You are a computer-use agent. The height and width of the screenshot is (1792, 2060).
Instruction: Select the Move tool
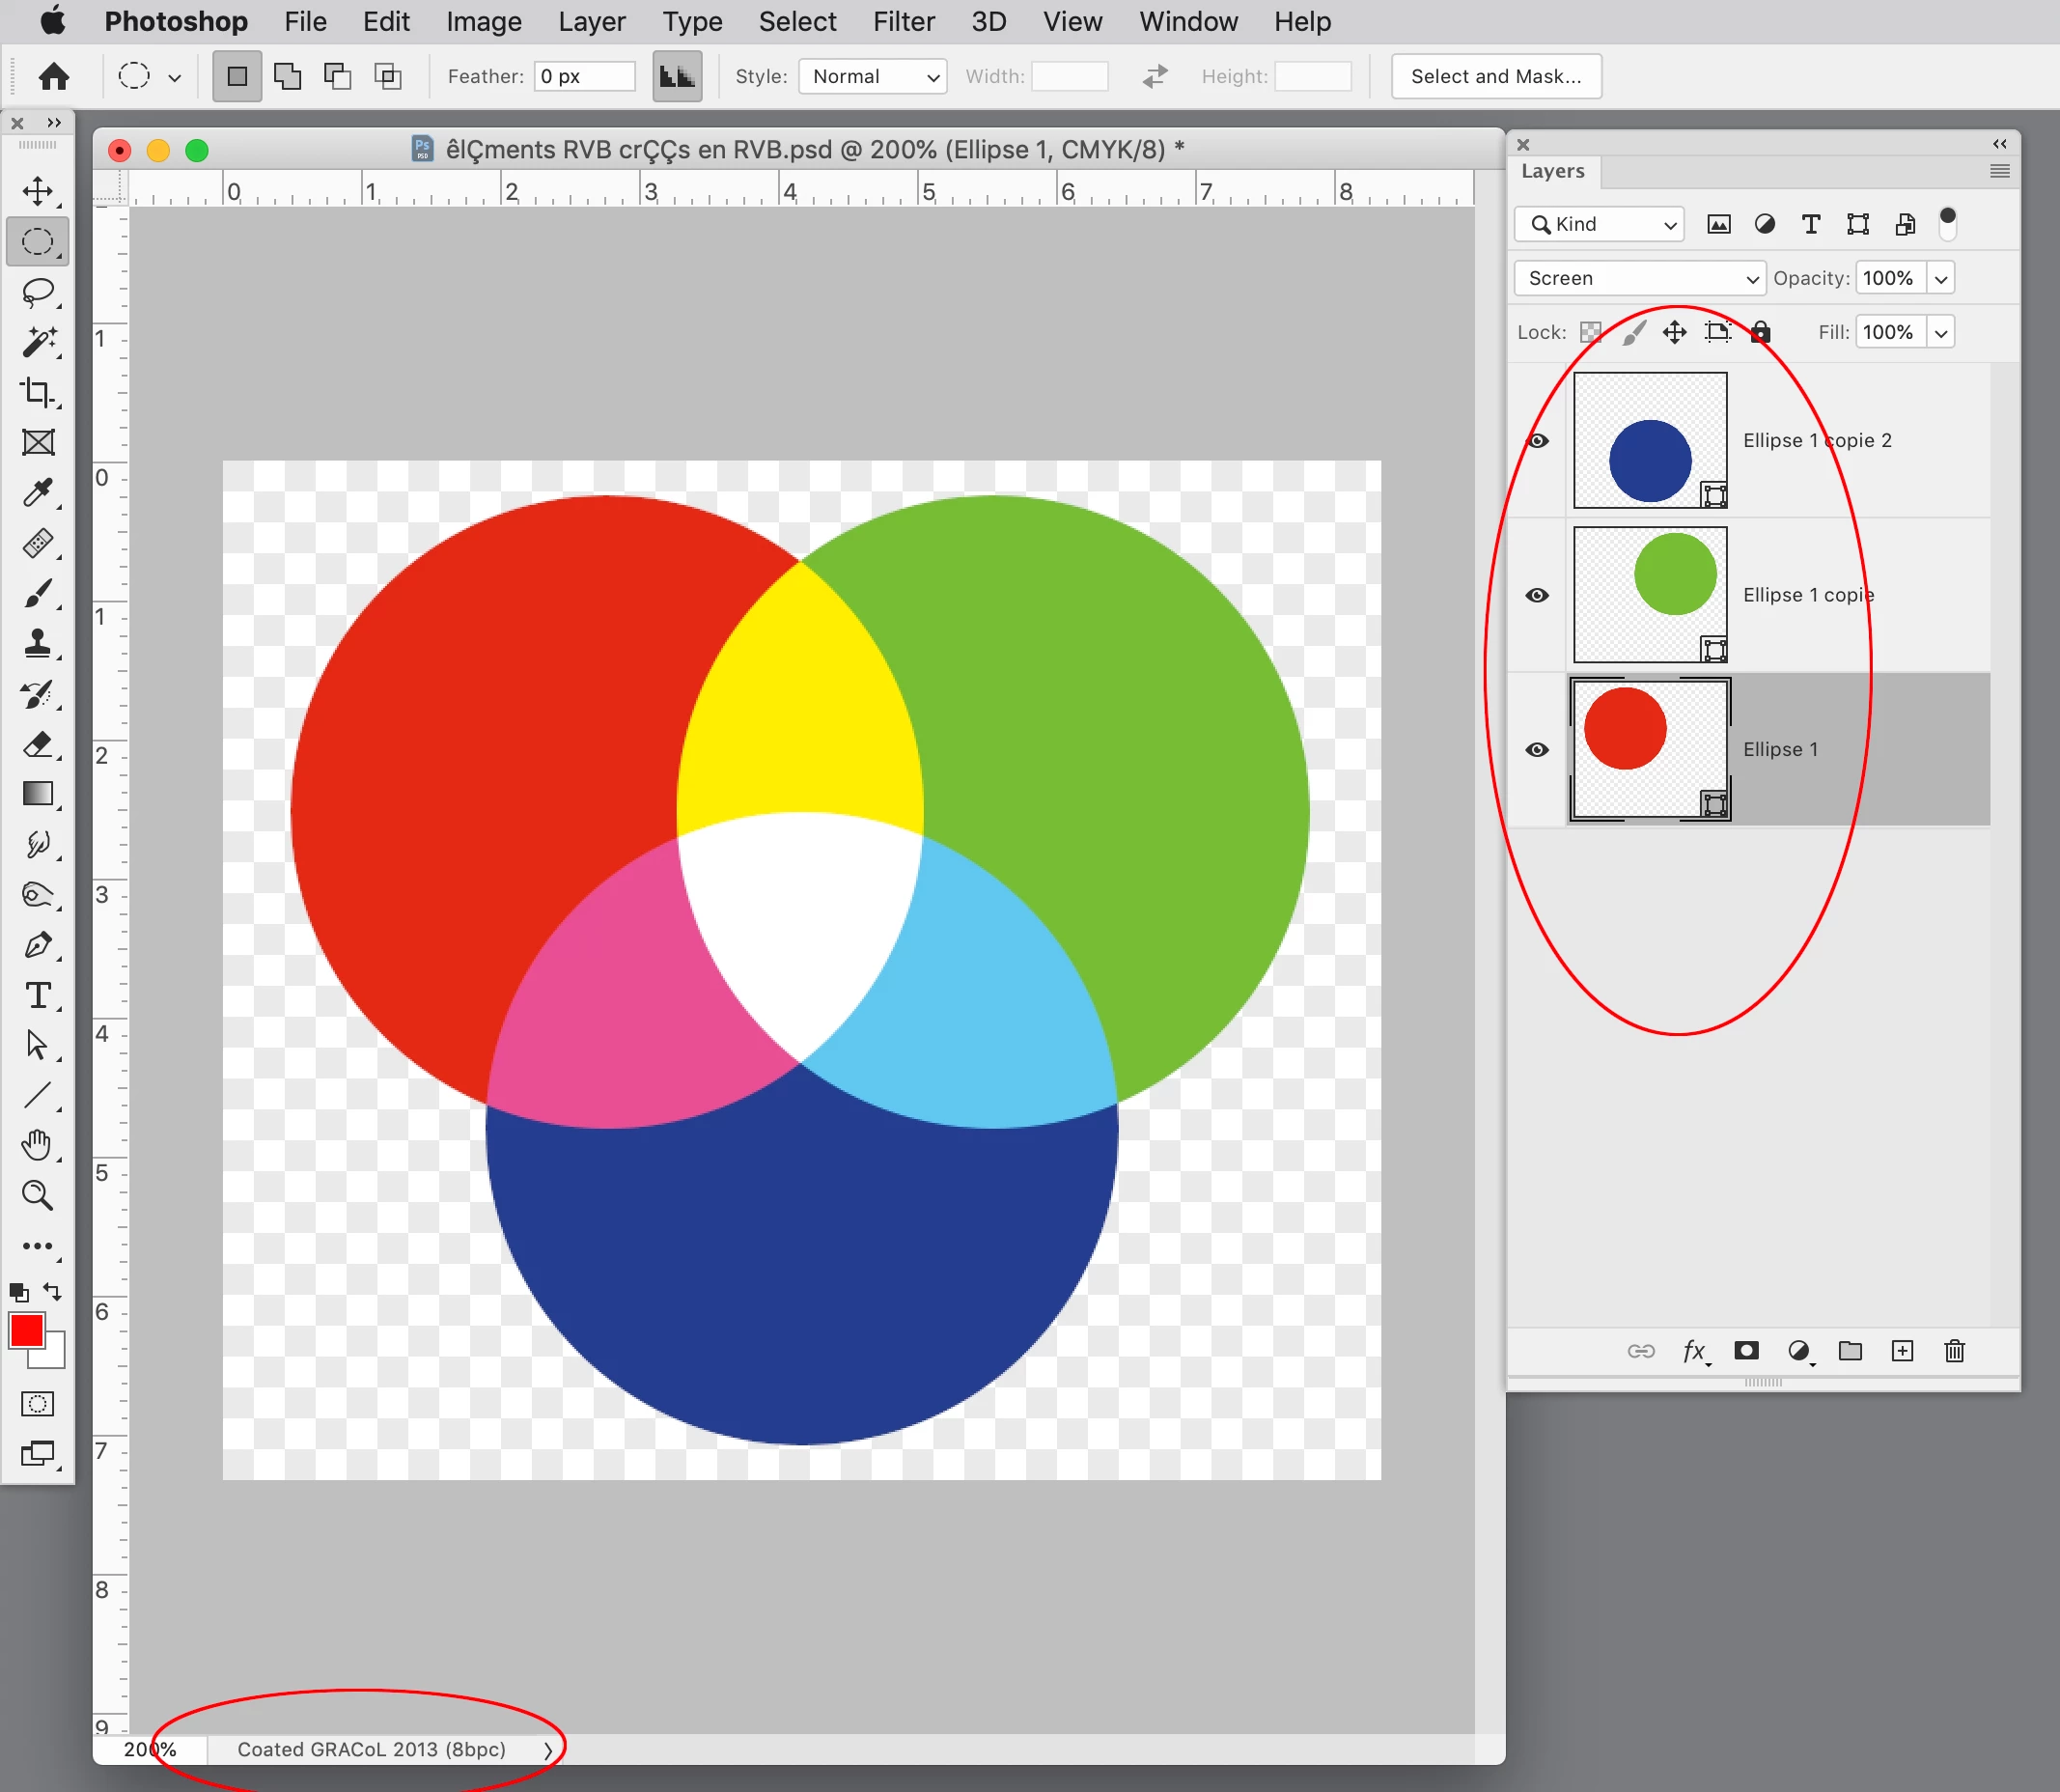tap(38, 191)
